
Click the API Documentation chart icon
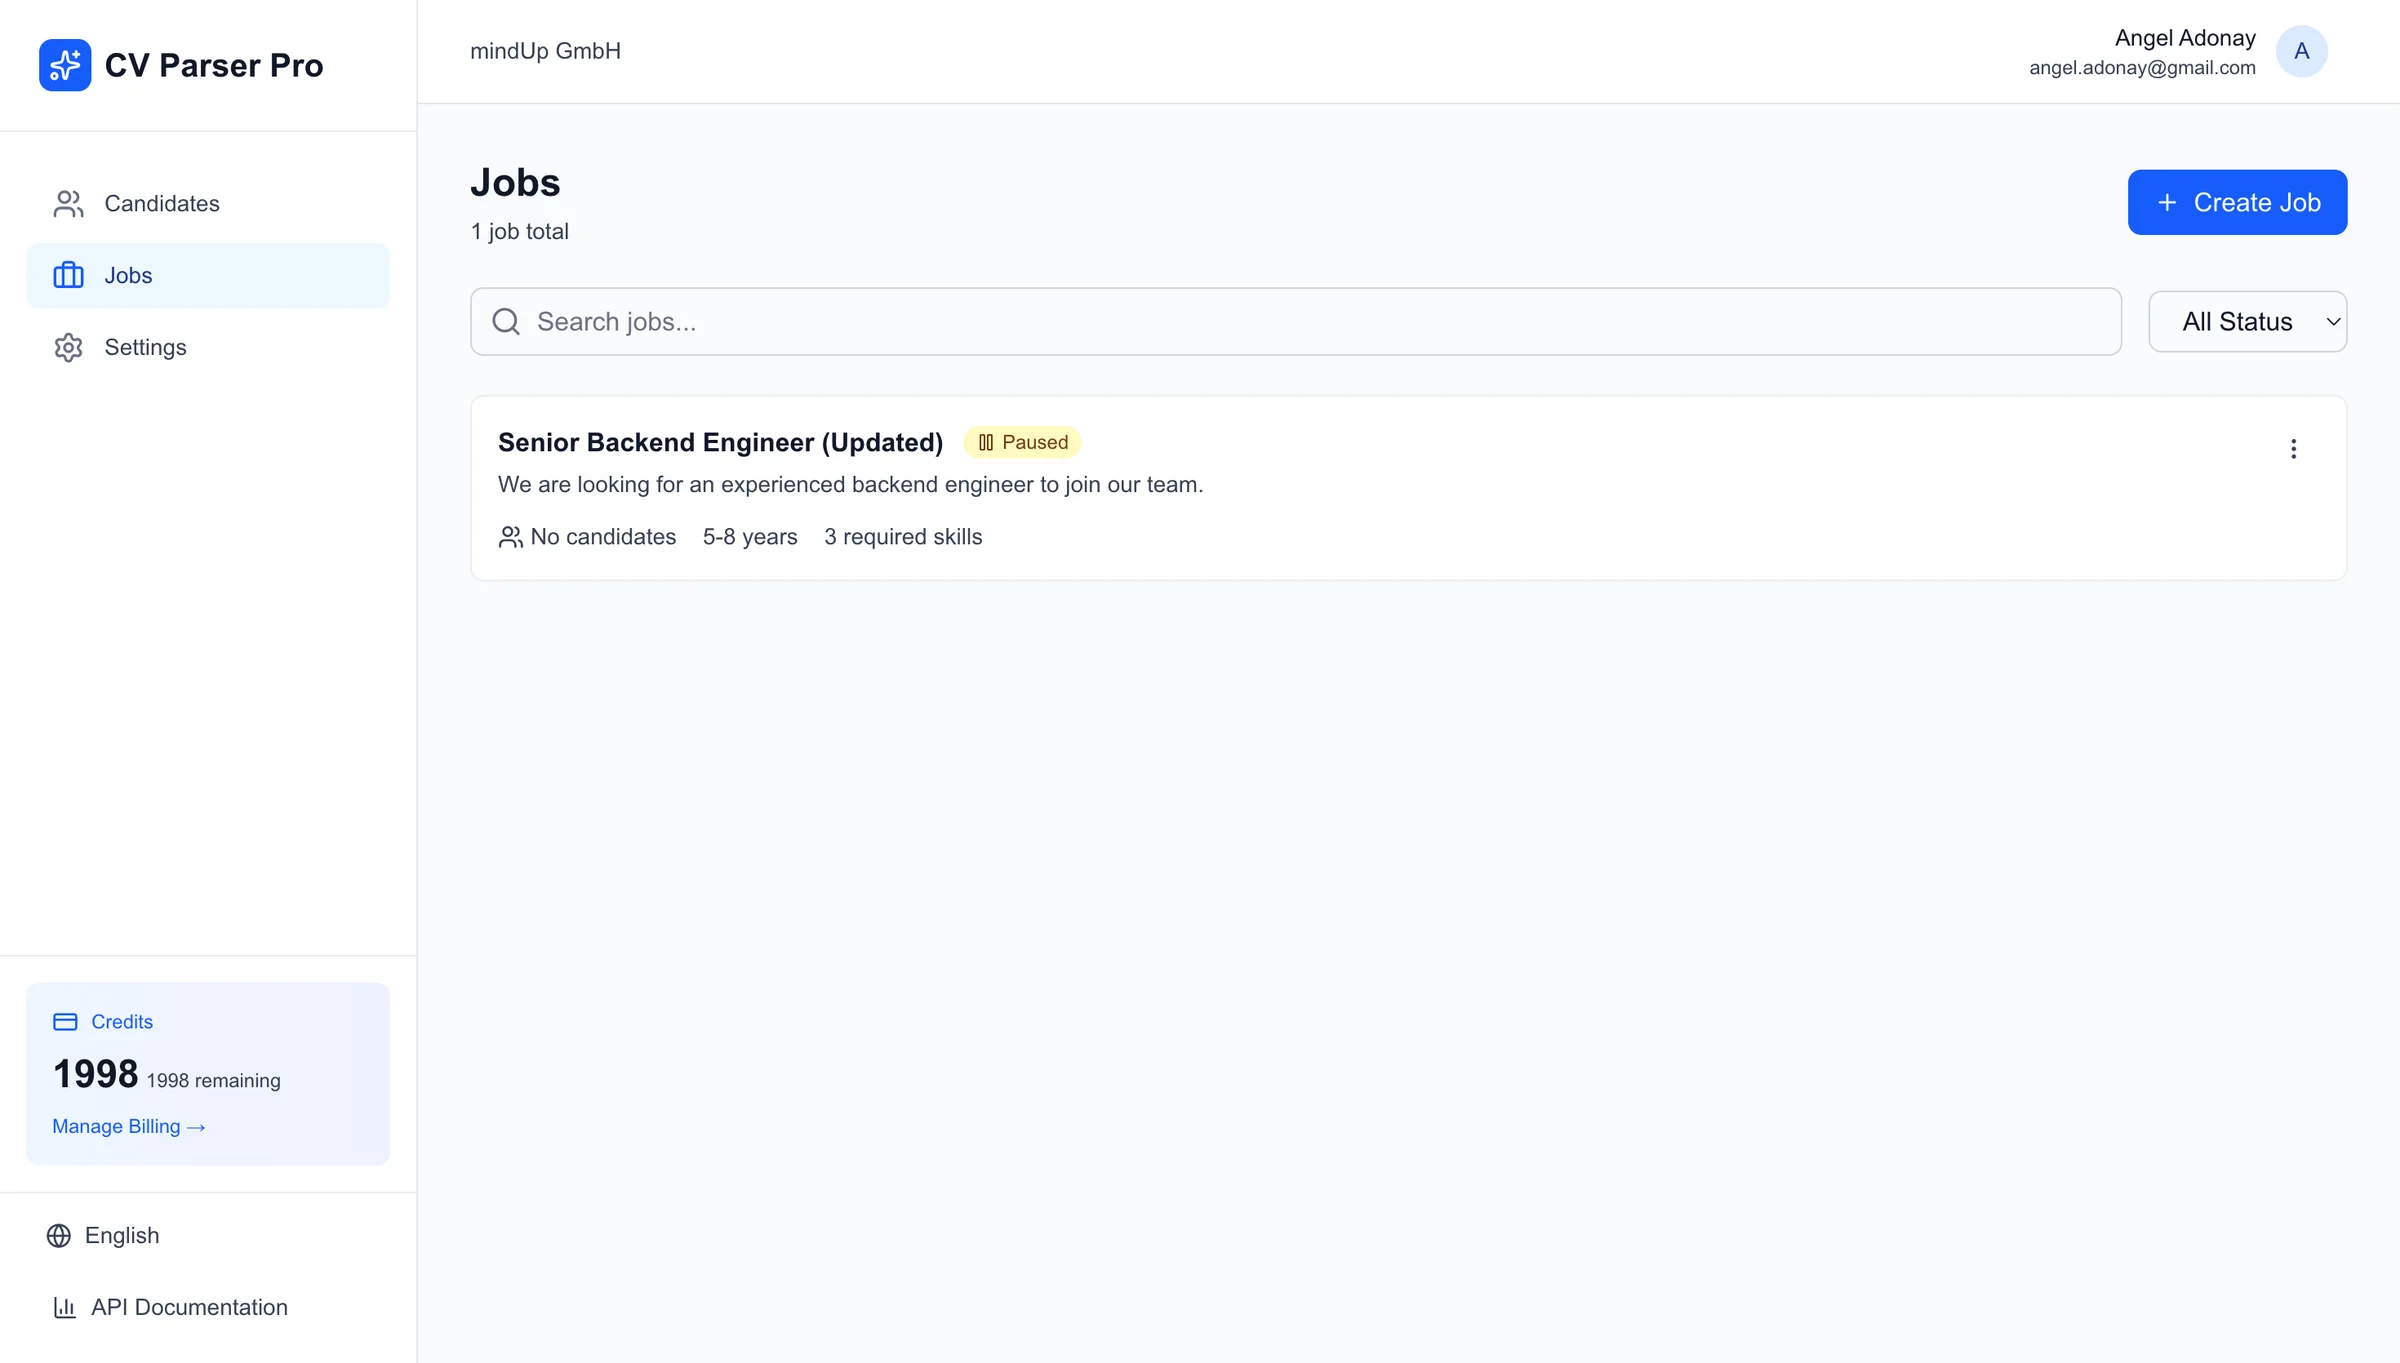tap(64, 1307)
